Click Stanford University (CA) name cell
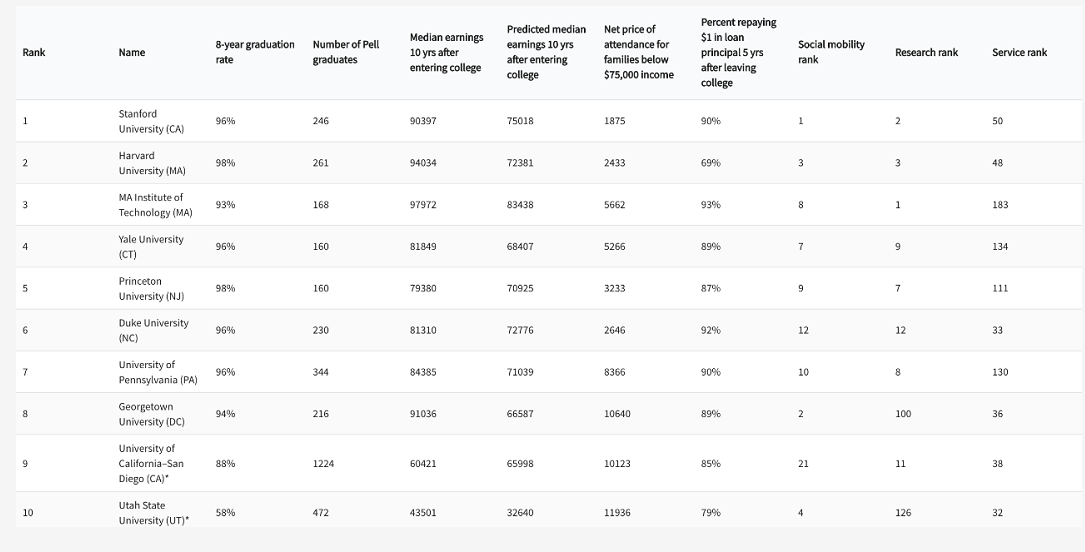1085x552 pixels. (x=151, y=121)
